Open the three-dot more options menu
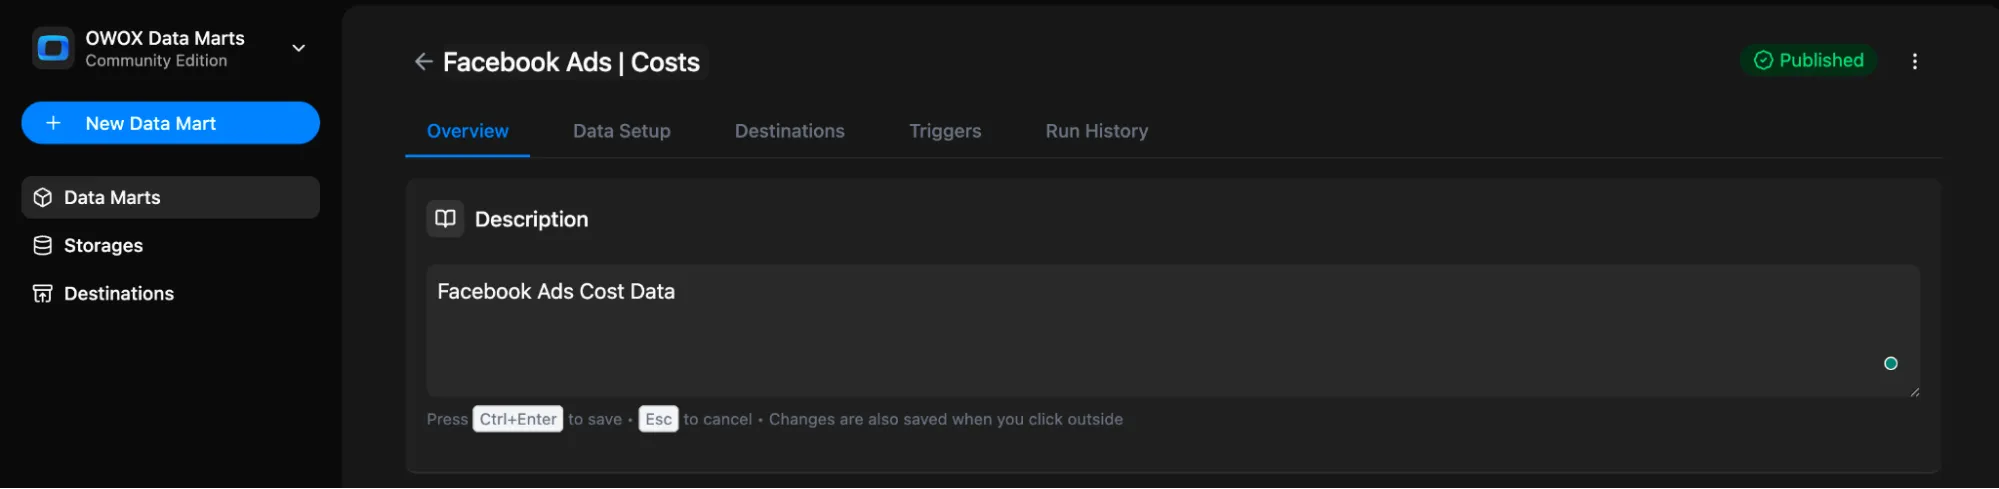 pos(1914,61)
